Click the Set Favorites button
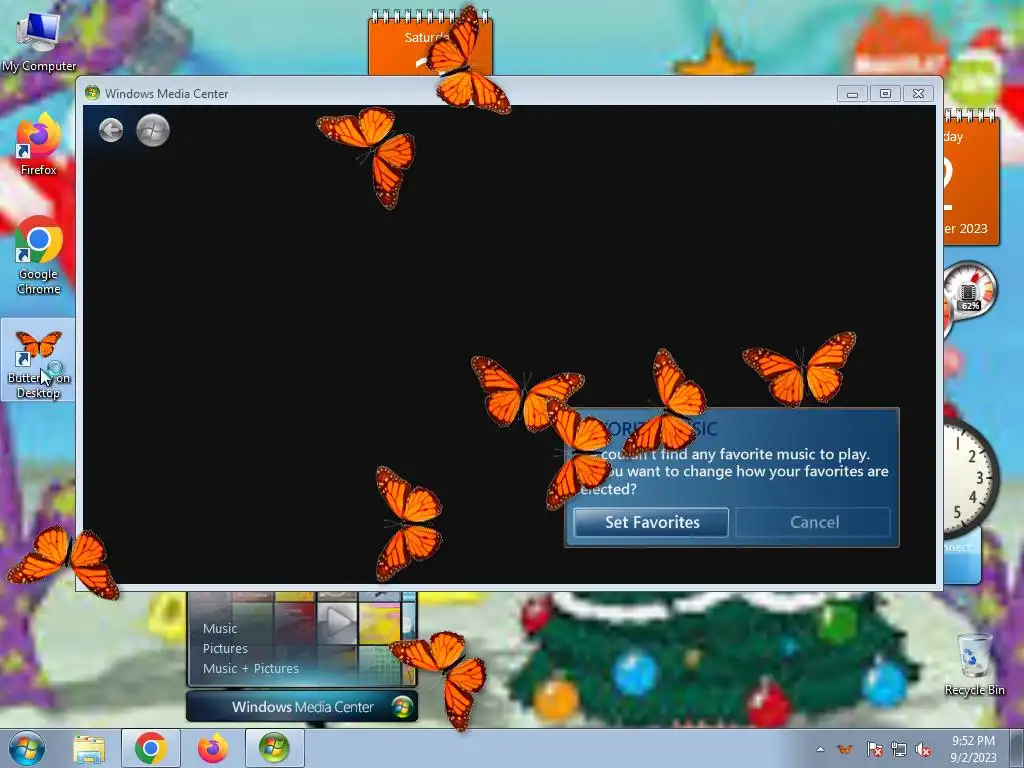The height and width of the screenshot is (768, 1024). (651, 522)
